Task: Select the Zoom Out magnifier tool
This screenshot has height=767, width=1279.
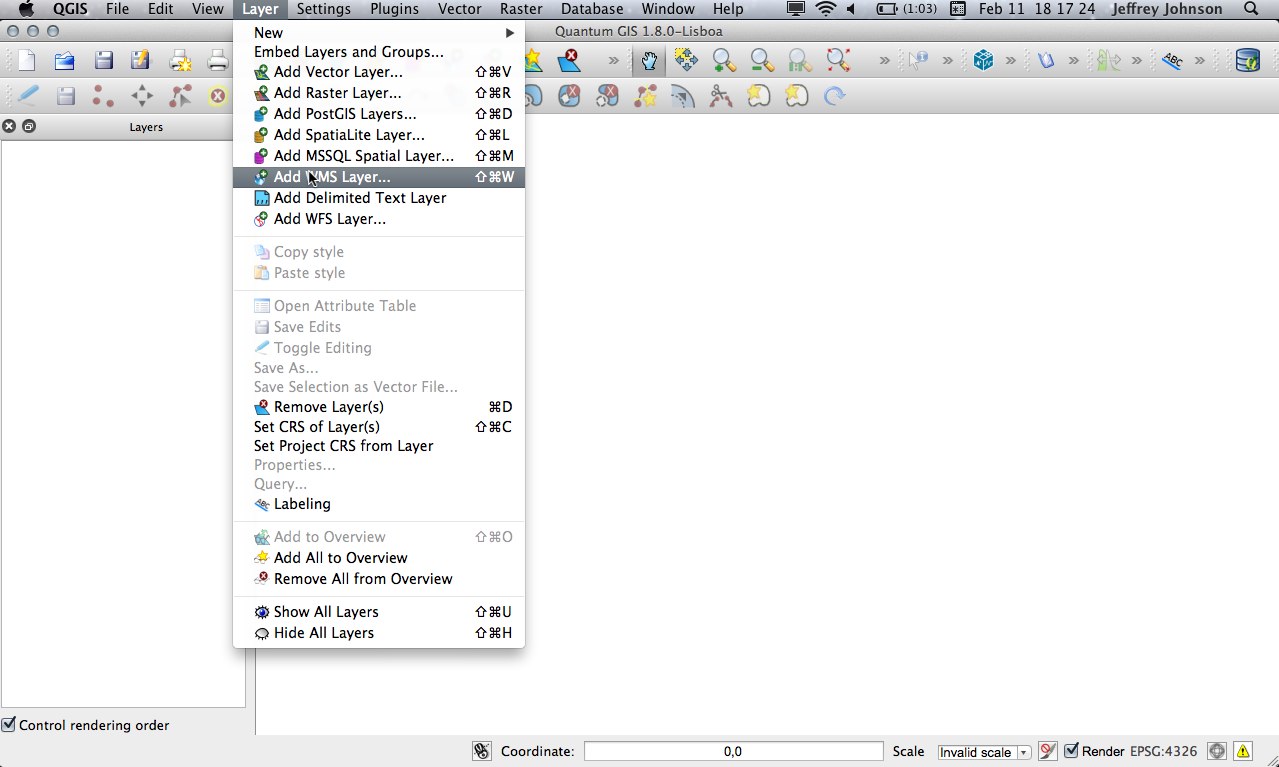Action: (x=762, y=61)
